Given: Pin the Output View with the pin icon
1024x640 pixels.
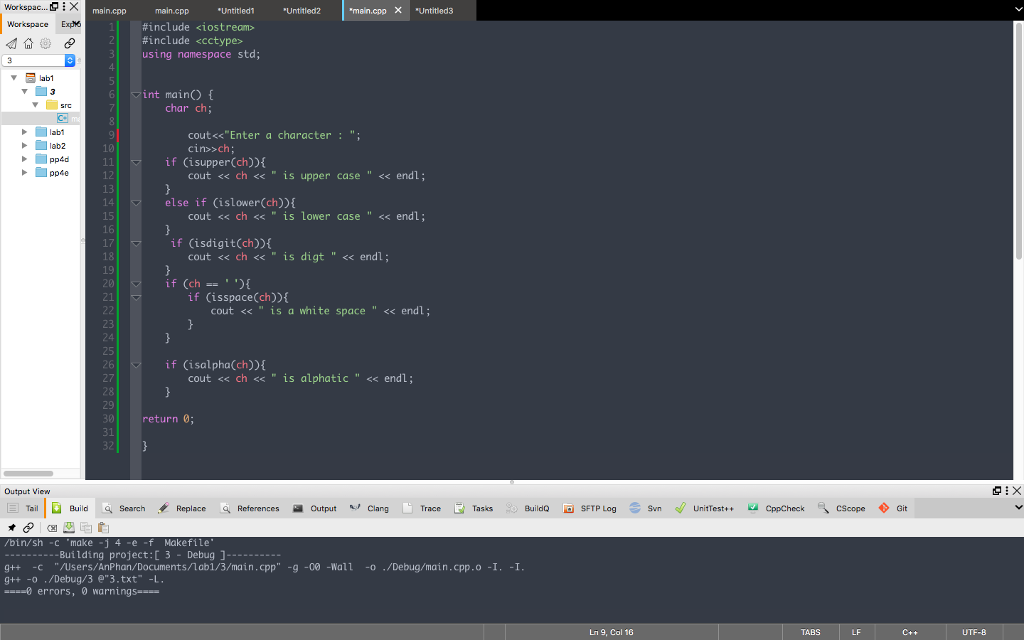Looking at the screenshot, I should tap(12, 527).
